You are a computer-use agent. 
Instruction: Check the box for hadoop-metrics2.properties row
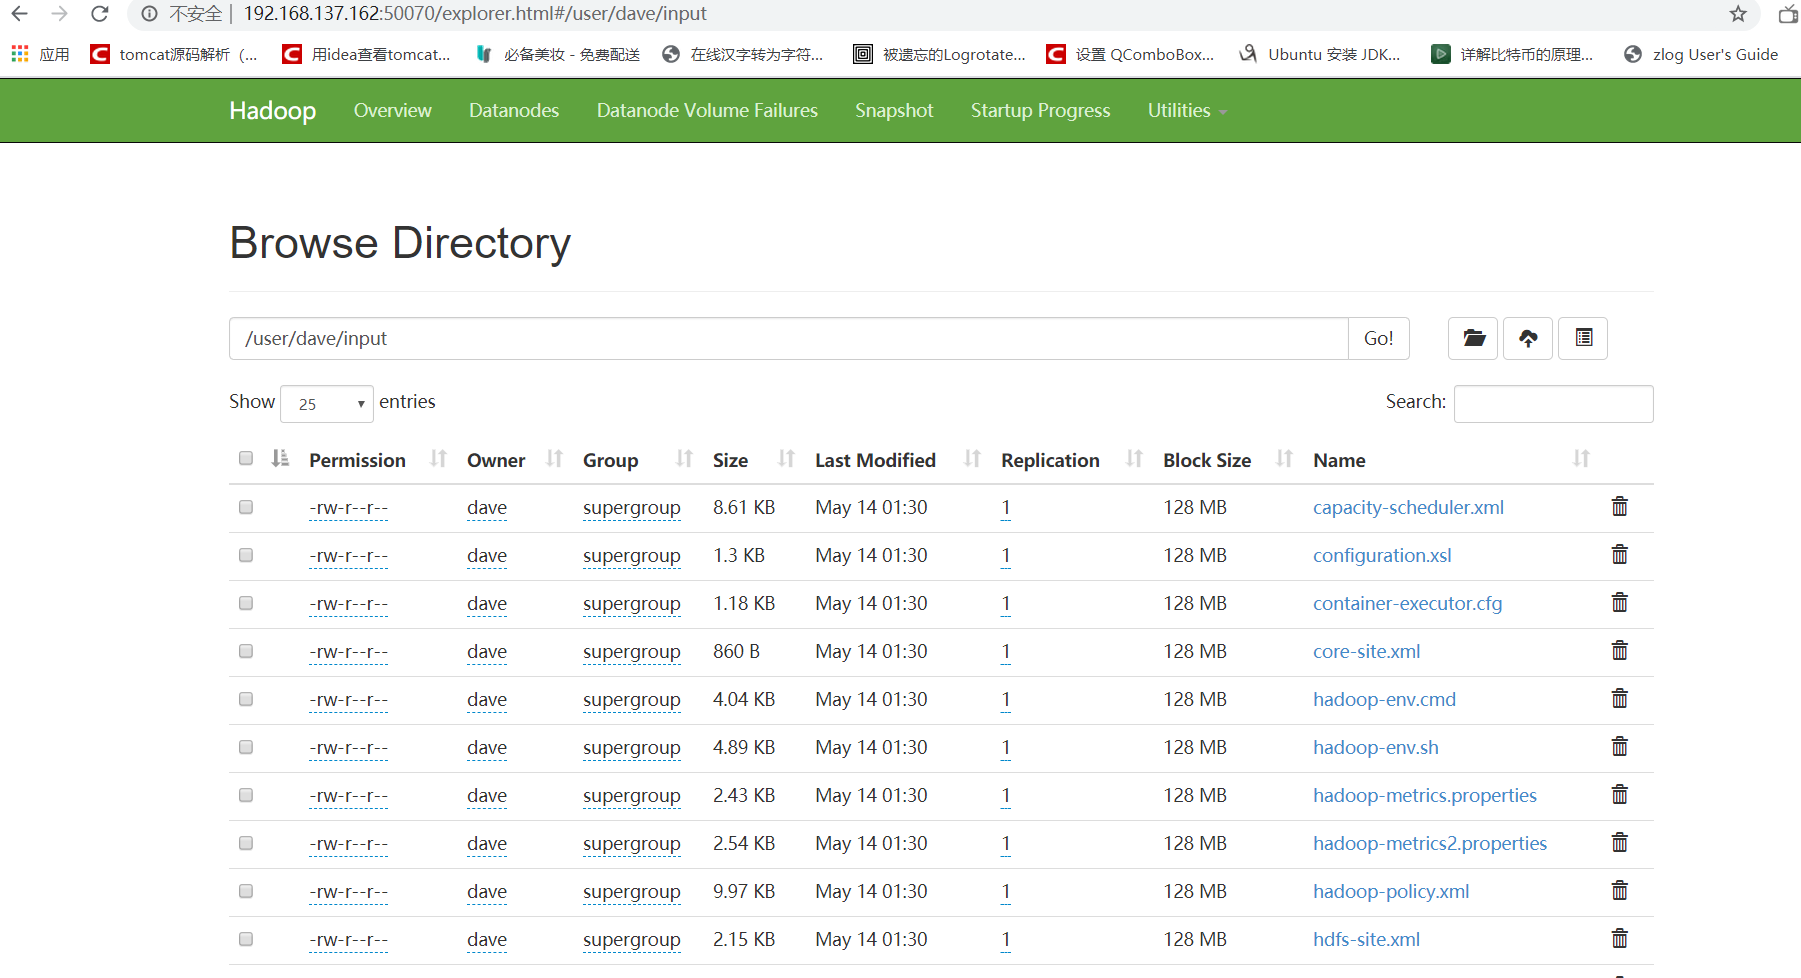click(x=246, y=843)
